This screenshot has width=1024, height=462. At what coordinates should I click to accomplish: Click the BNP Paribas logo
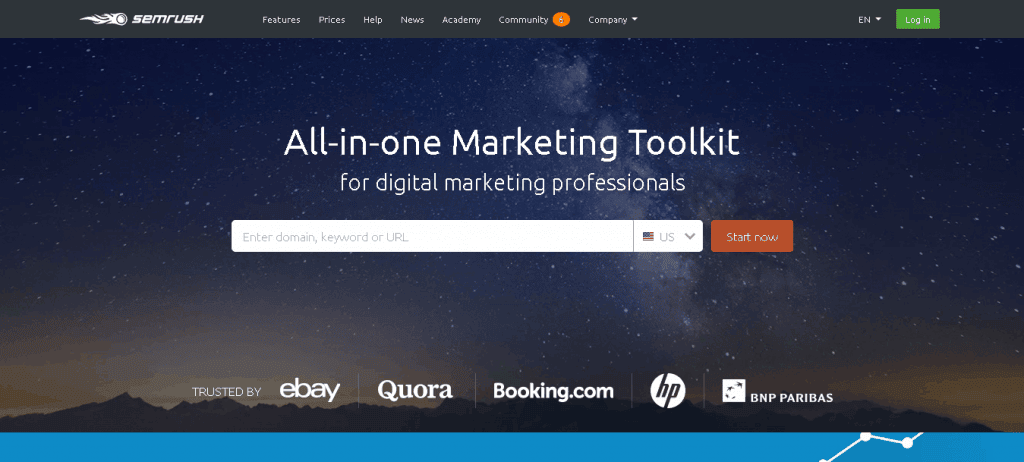[x=777, y=391]
